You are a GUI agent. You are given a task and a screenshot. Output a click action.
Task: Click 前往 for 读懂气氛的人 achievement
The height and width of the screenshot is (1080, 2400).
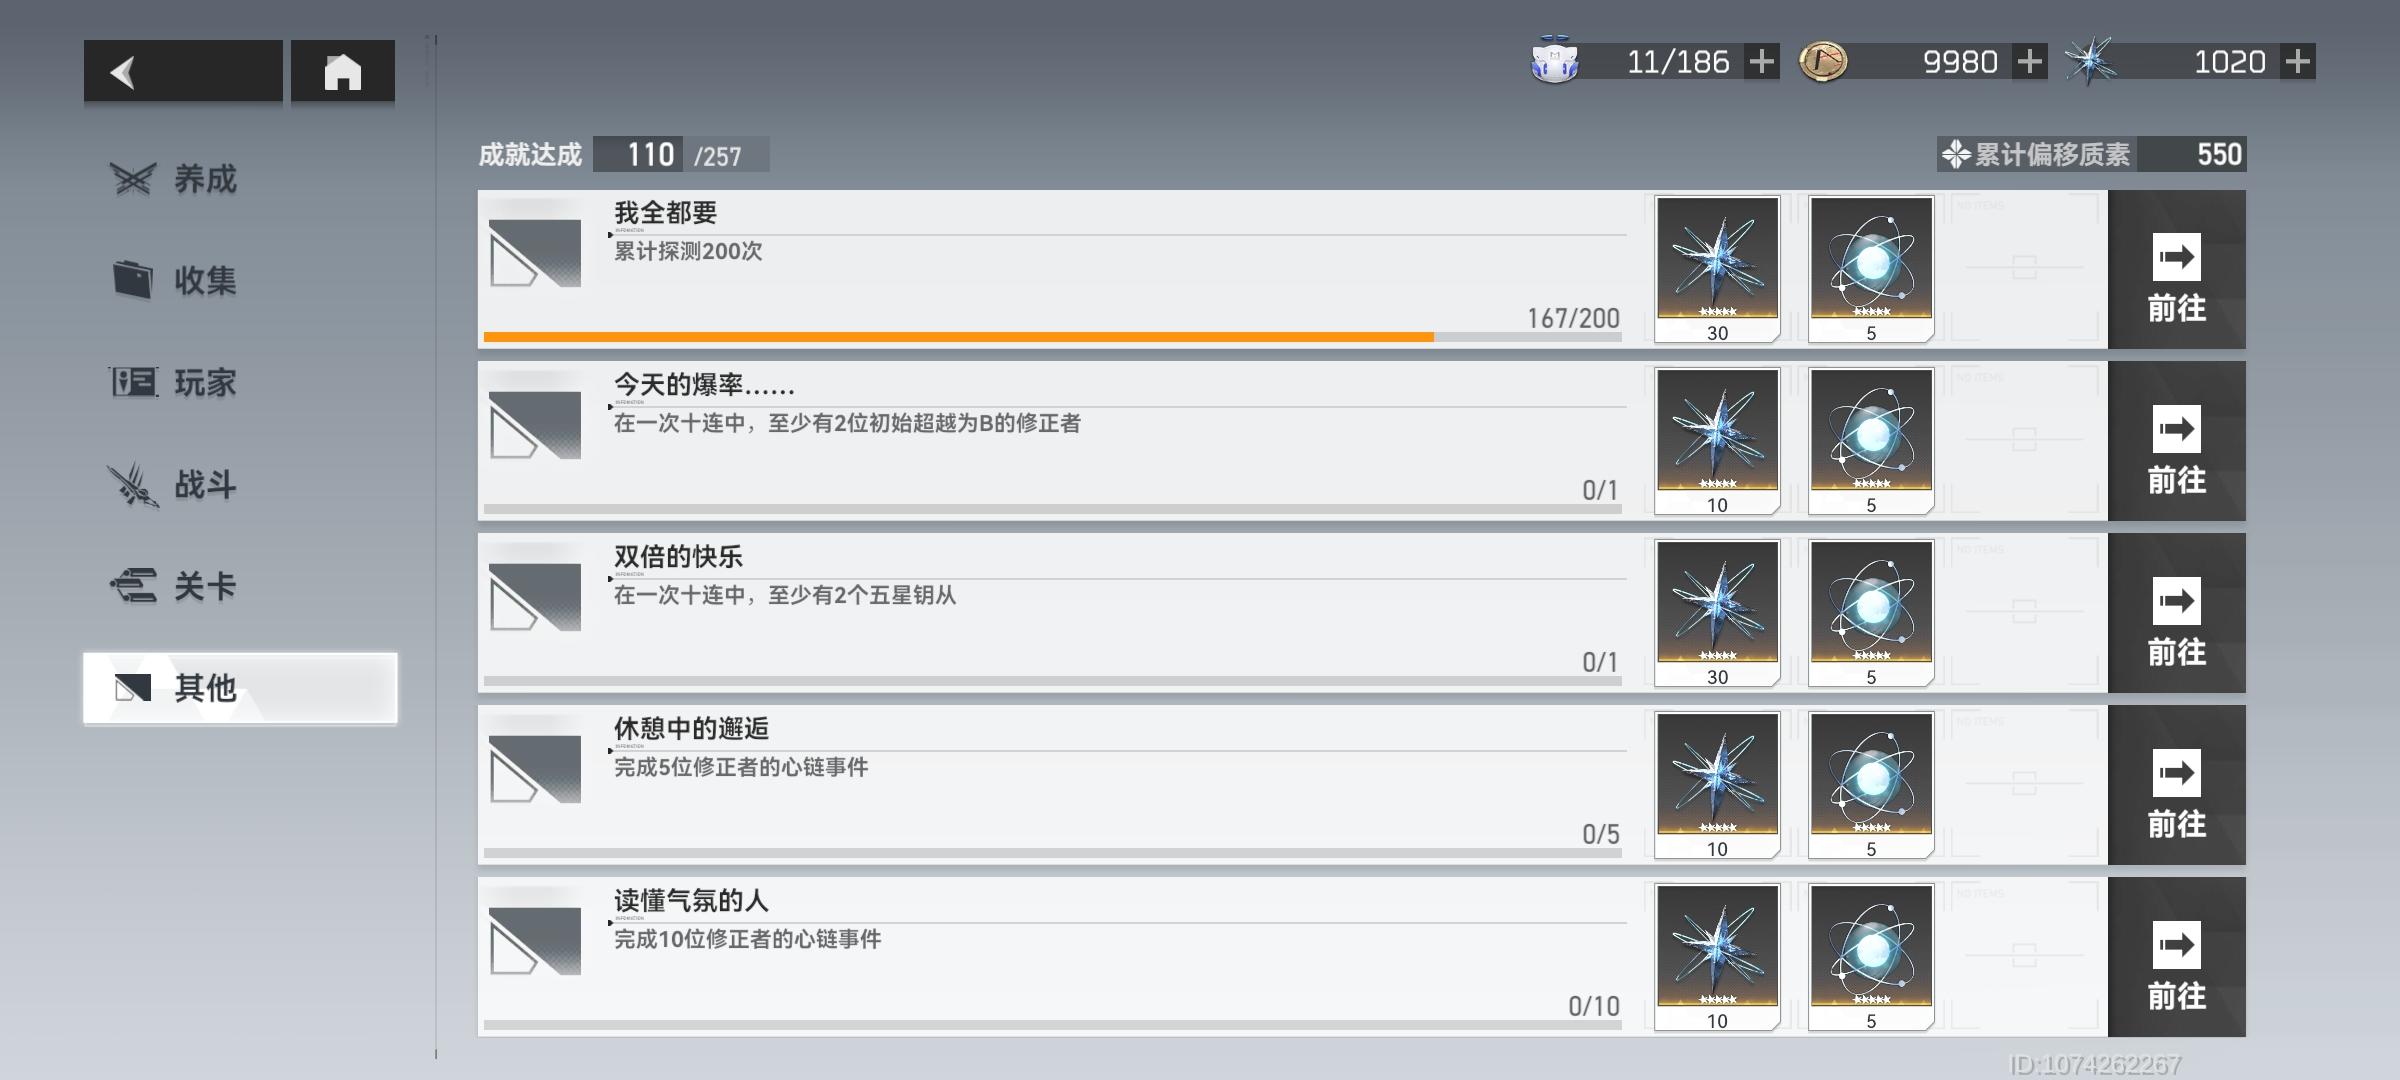2176,957
